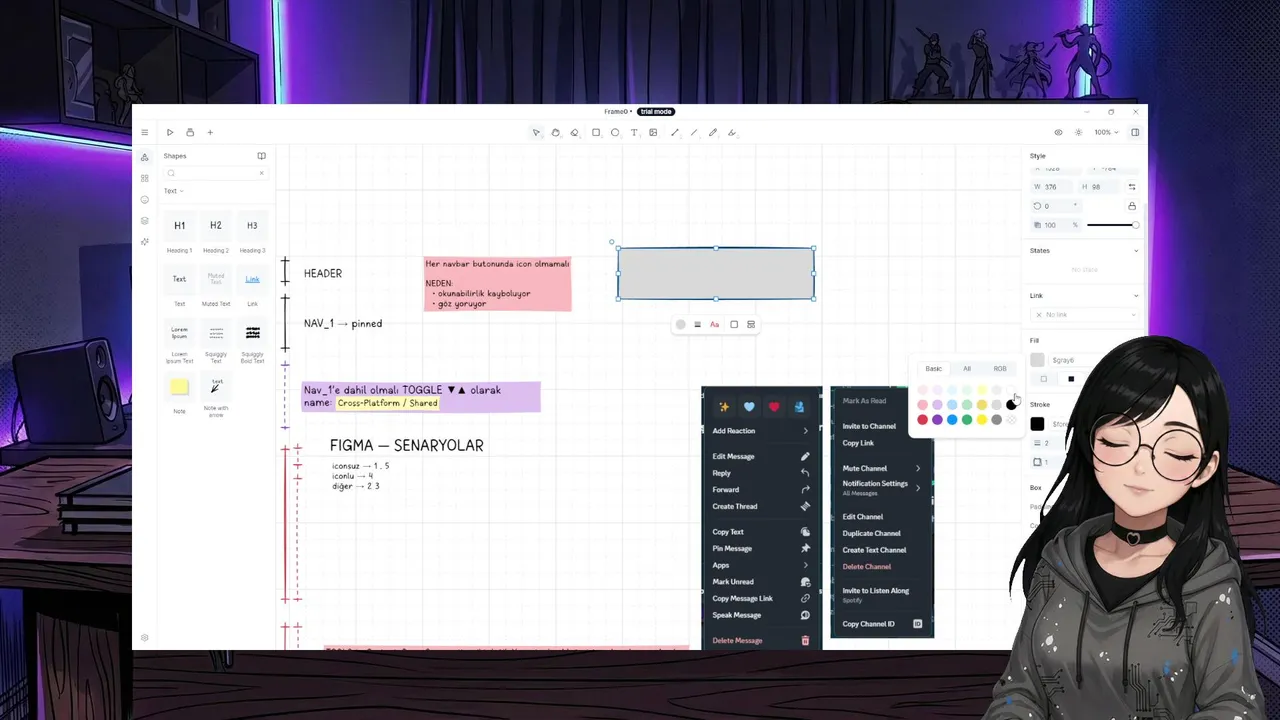Viewport: 1280px width, 720px height.
Task: Open Aa text style in floating toolbar
Action: point(714,324)
